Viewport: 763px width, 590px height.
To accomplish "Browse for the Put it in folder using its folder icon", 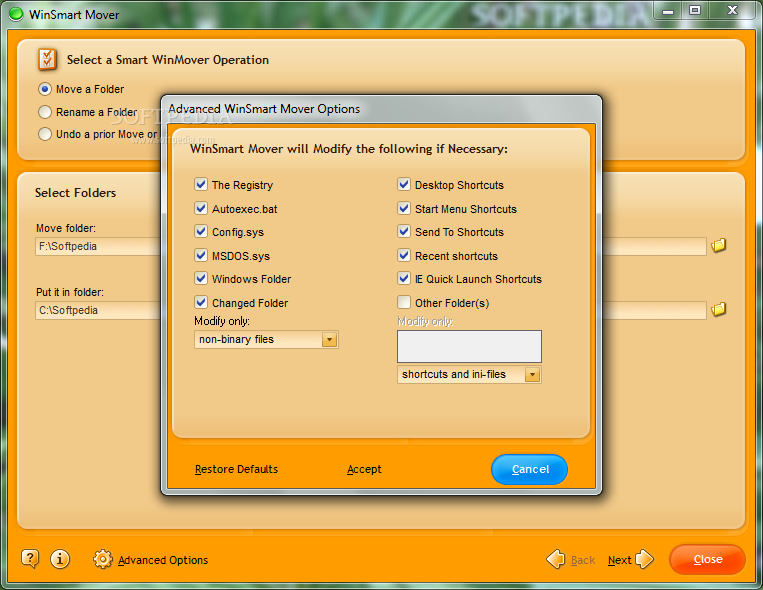I will (x=718, y=309).
